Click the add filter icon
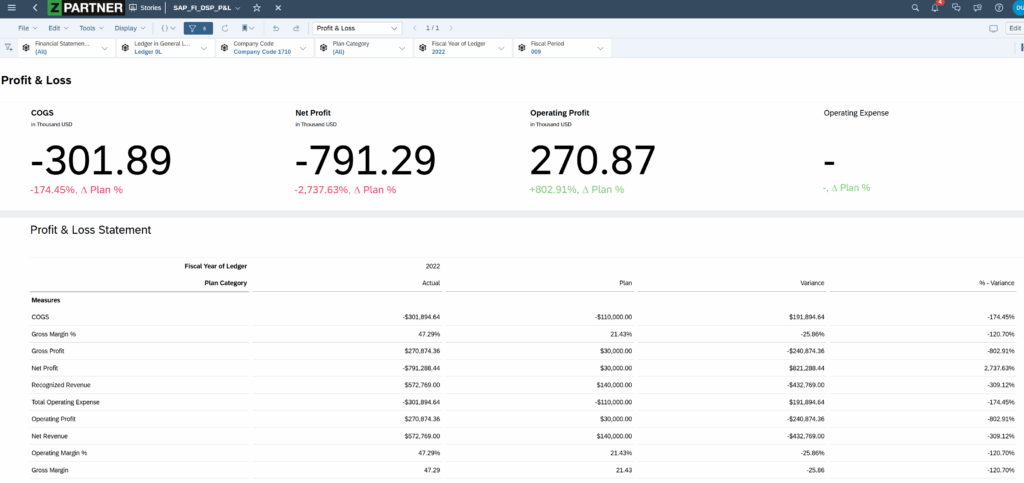Viewport: 1024px width, 483px height. coord(10,47)
